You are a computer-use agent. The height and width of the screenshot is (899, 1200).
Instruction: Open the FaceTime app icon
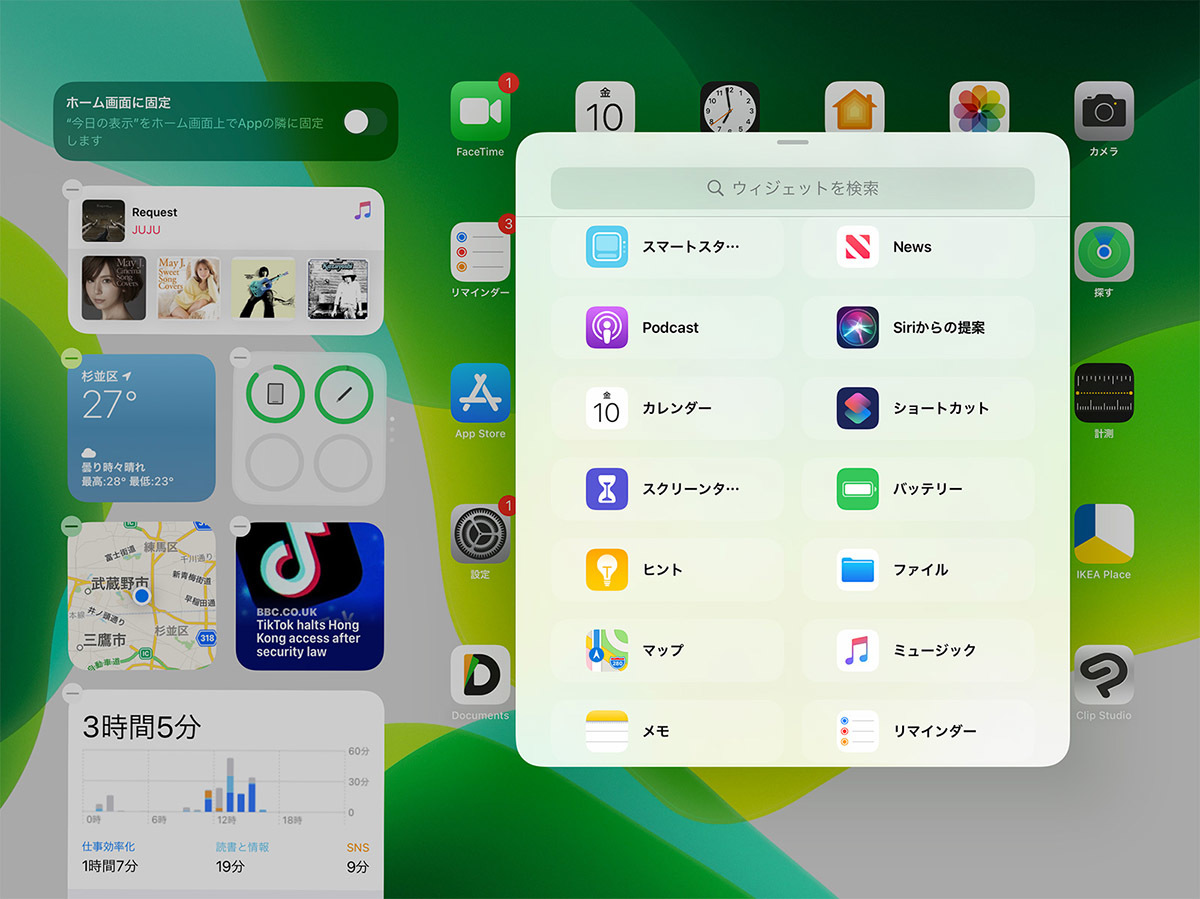pos(480,111)
